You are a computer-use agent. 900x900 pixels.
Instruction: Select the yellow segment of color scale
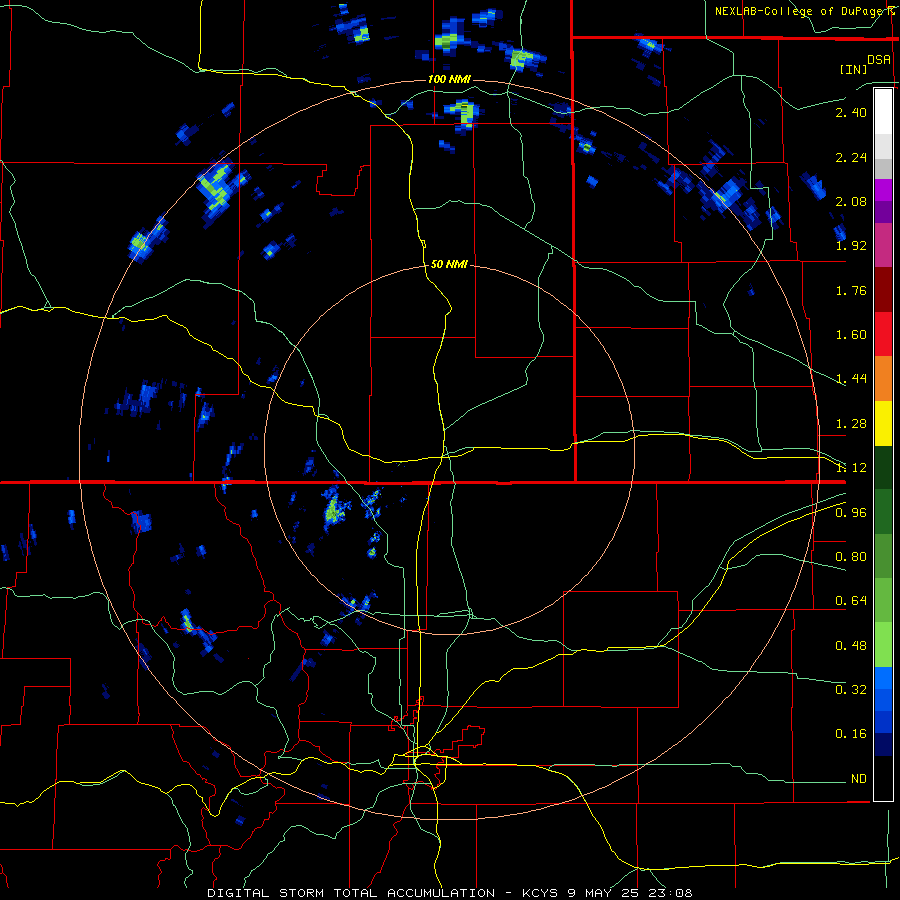pos(883,424)
